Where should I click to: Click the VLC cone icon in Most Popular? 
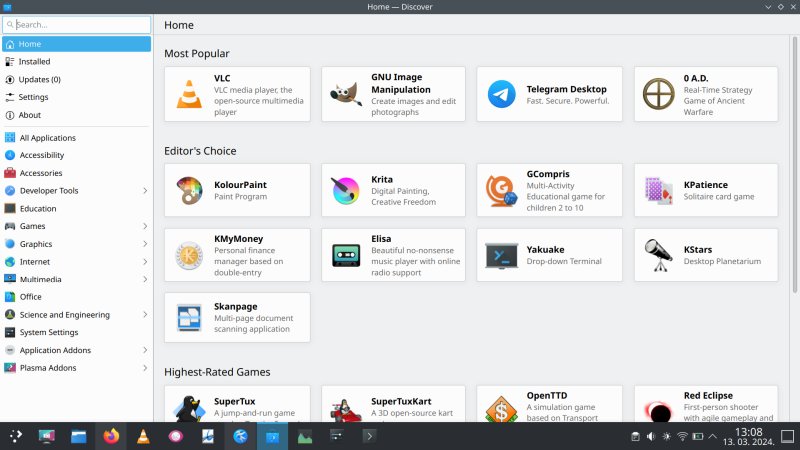click(189, 94)
